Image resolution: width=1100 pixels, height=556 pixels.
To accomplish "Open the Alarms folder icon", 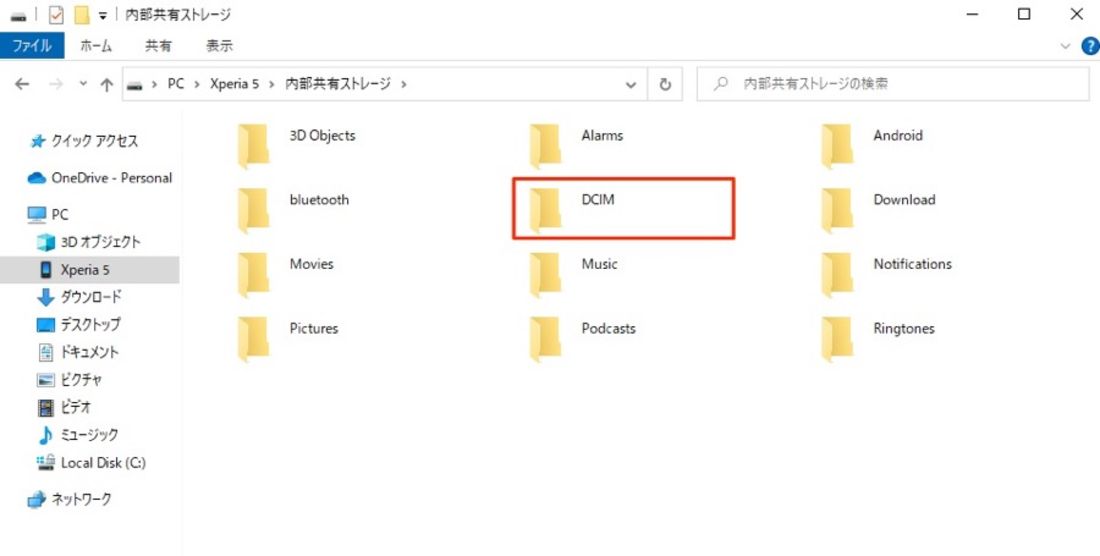I will tap(545, 146).
